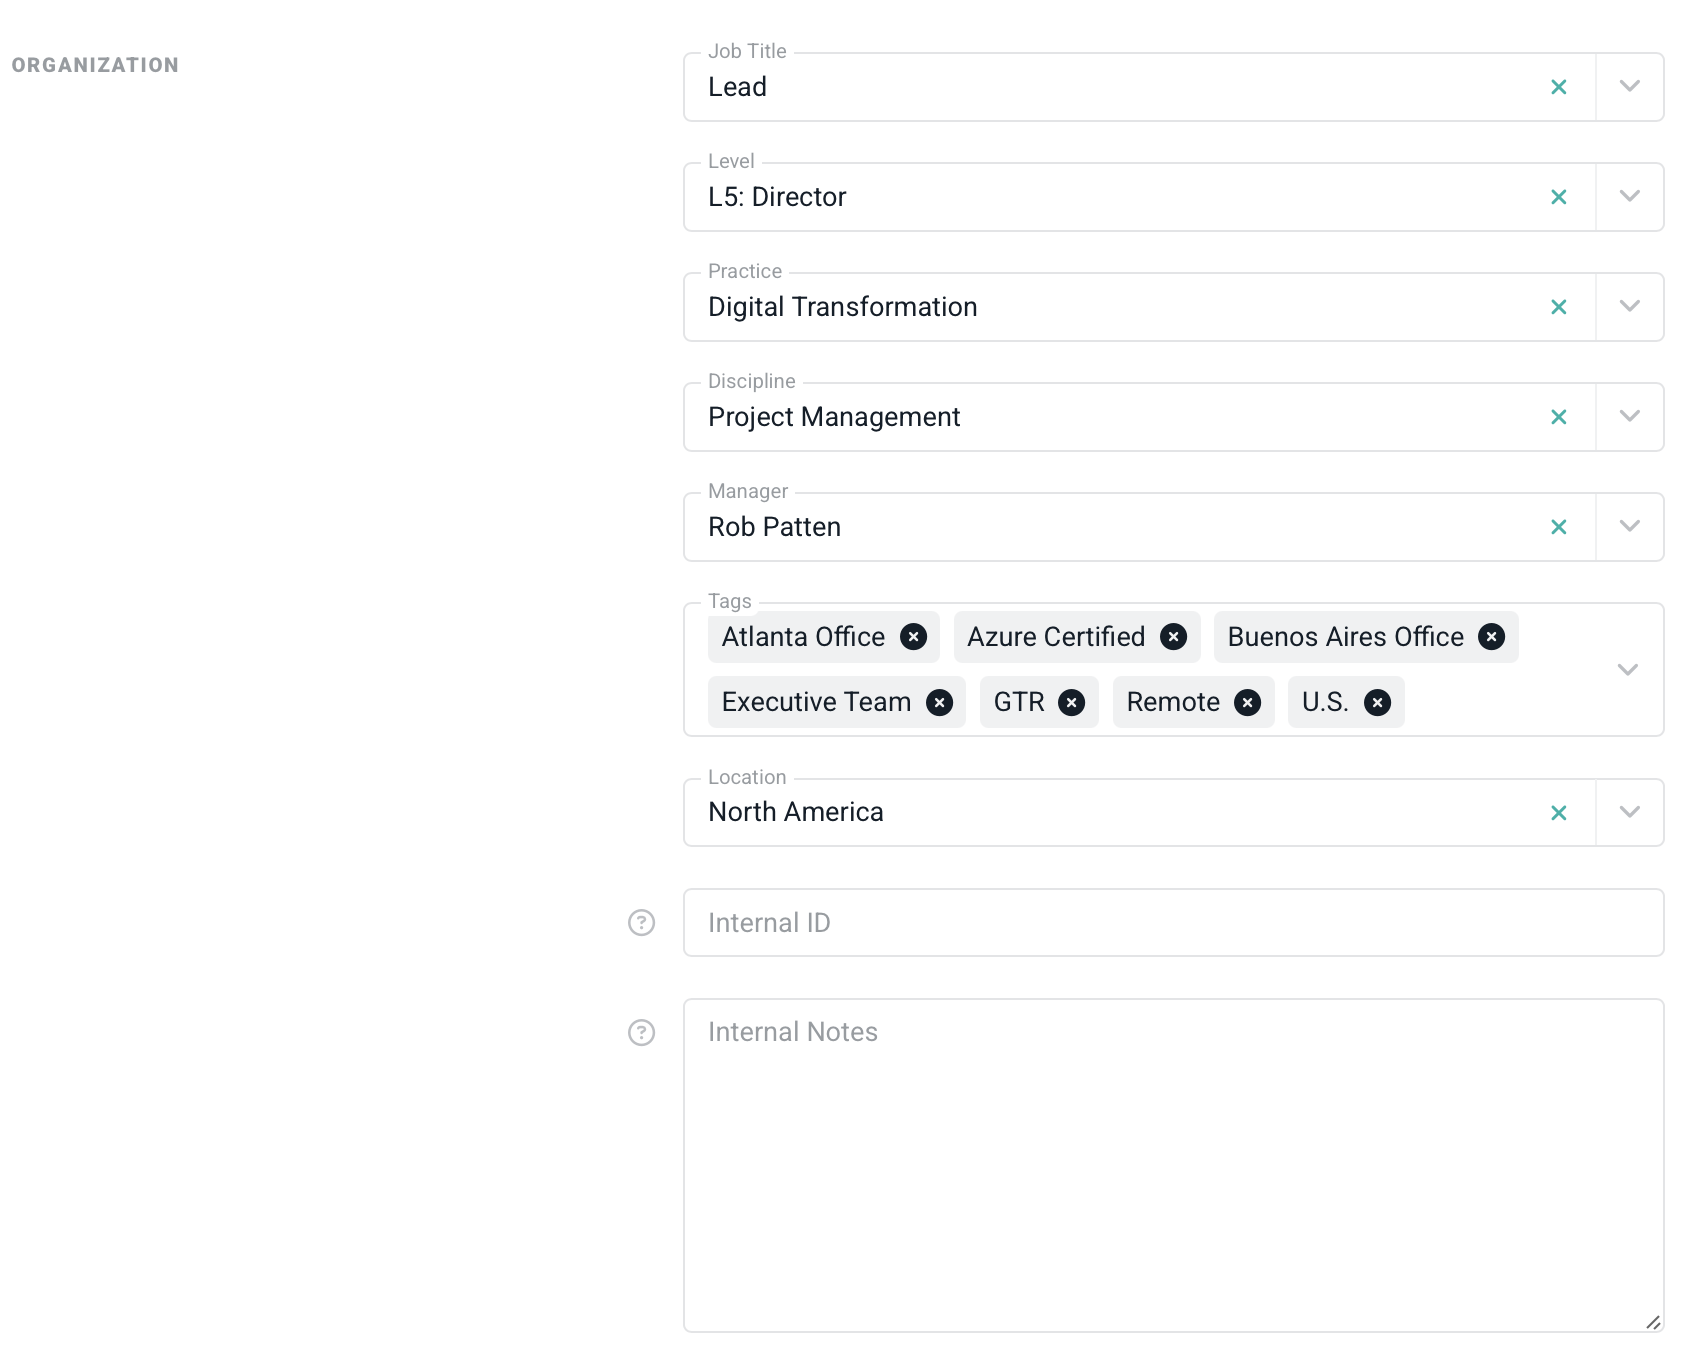Click the Internal ID input field
Screen dimensions: 1684x1372
tap(1172, 923)
